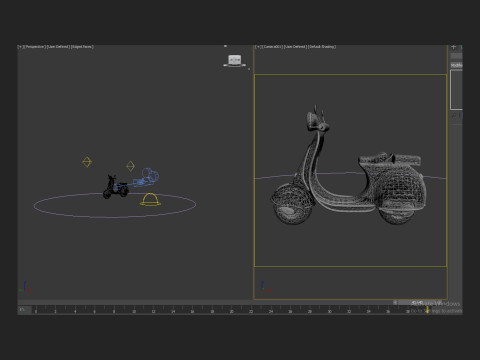Open the left viewport's Edged Faces shading menu
Screen dimensions: 480x360
[82, 47]
